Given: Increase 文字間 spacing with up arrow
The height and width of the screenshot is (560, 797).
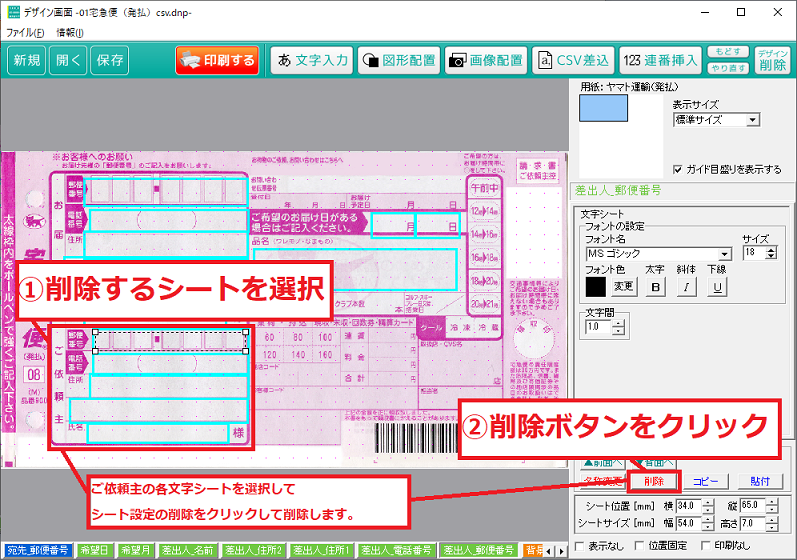Looking at the screenshot, I should pyautogui.click(x=618, y=324).
